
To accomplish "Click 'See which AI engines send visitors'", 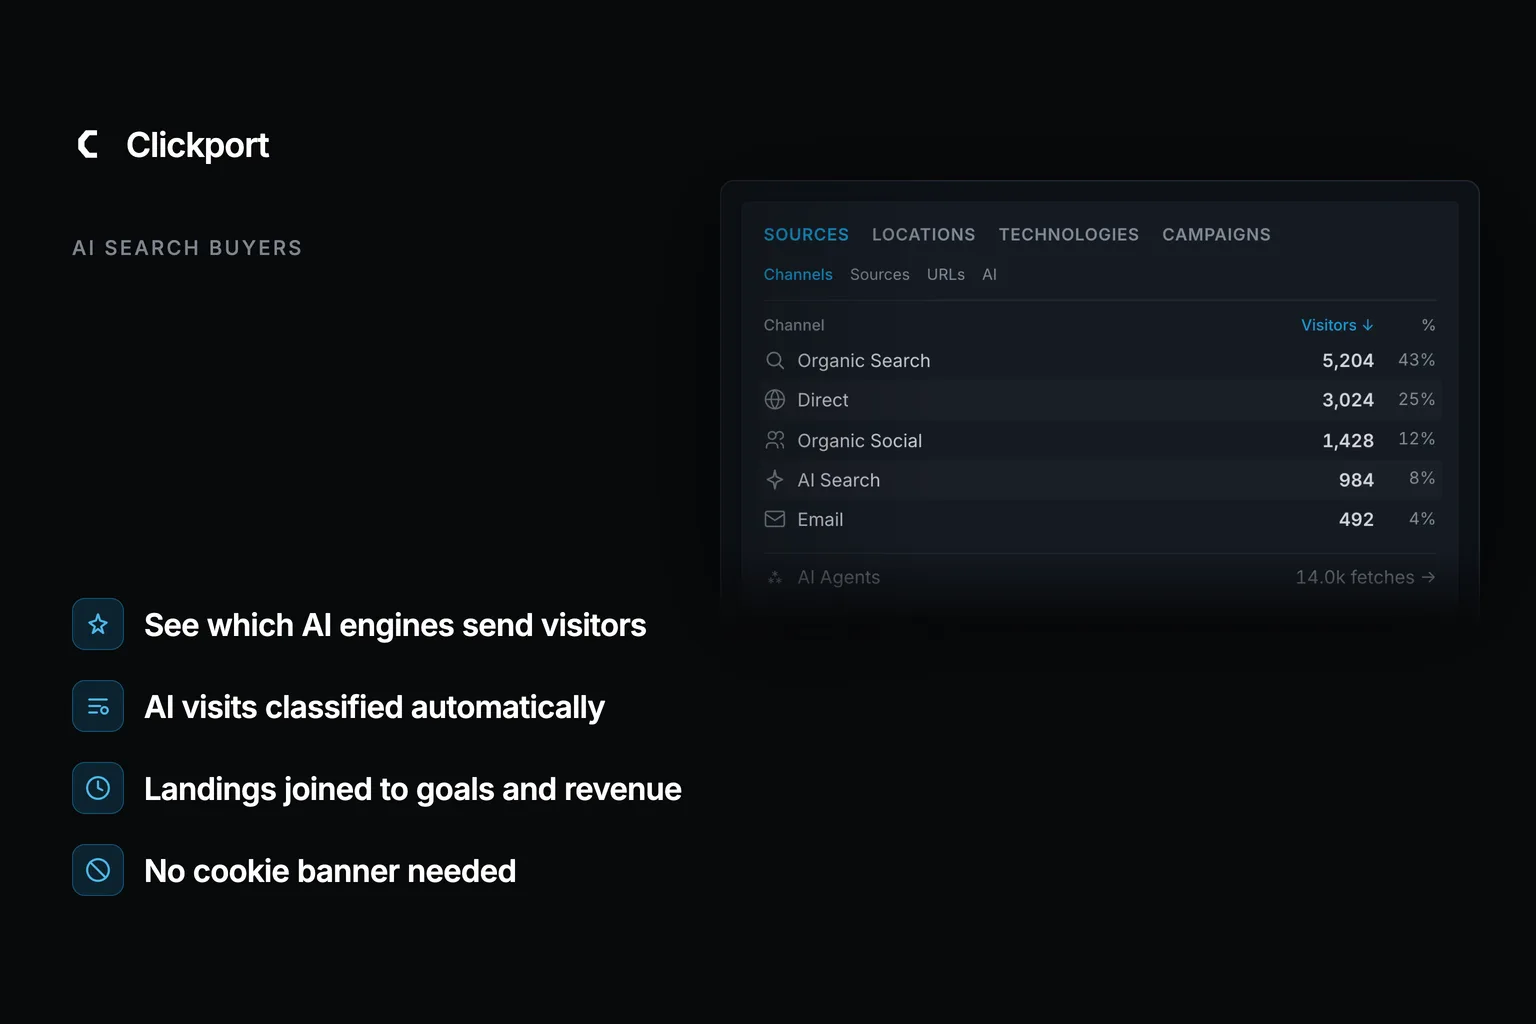I will [x=395, y=625].
